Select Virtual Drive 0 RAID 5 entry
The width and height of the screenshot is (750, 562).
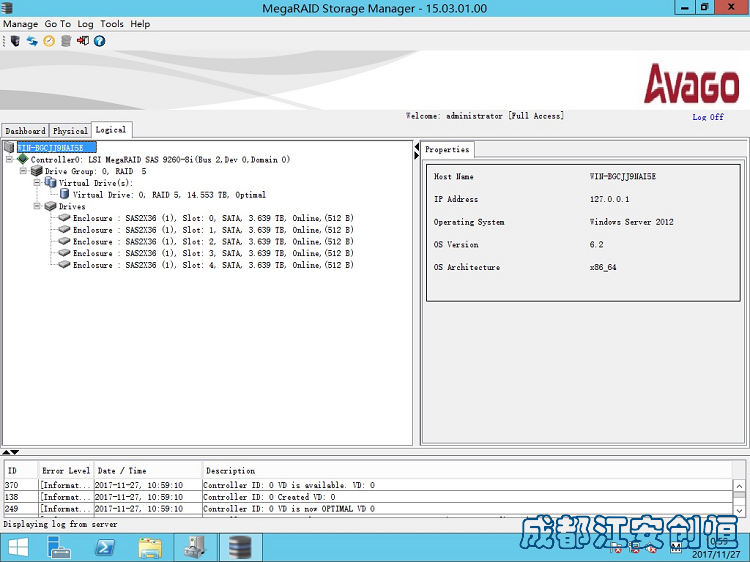pos(169,195)
